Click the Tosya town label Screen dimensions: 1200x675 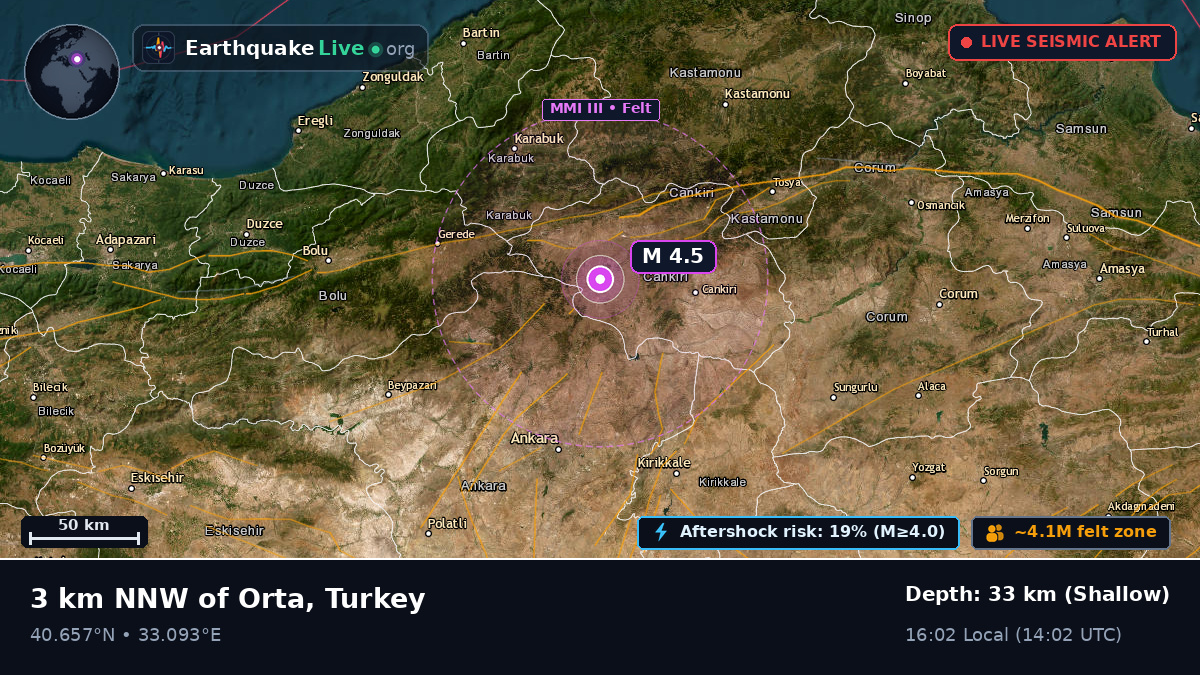[786, 183]
